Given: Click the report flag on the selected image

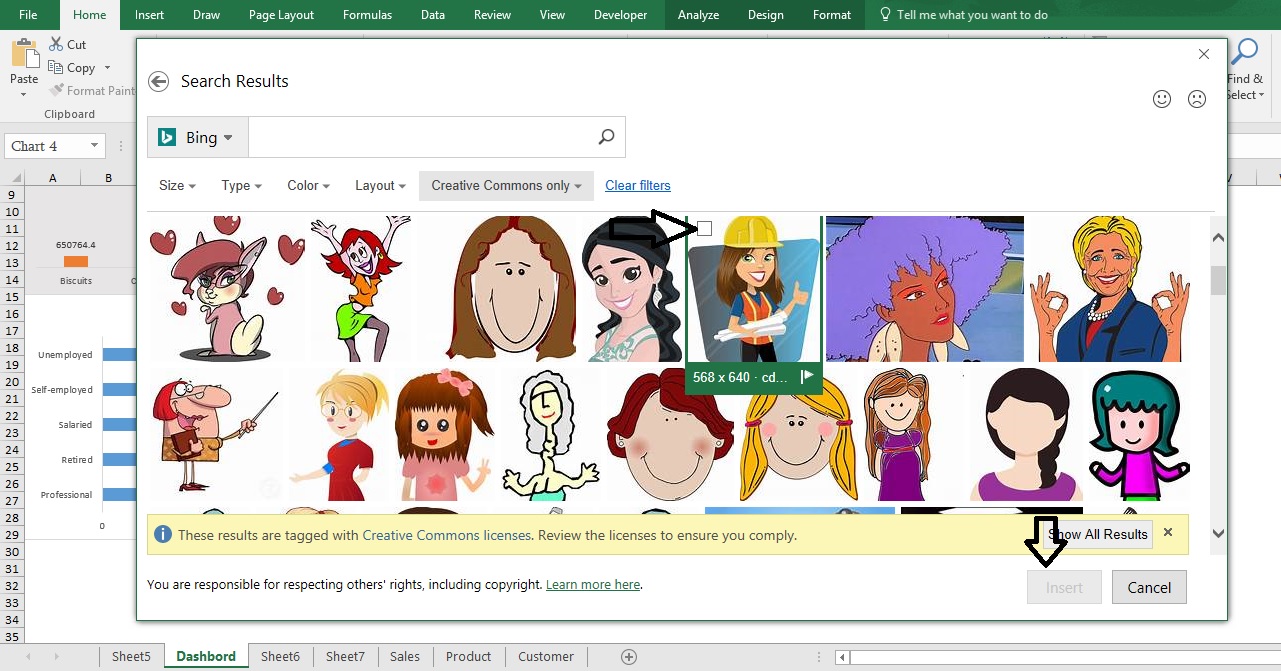Looking at the screenshot, I should tap(808, 377).
